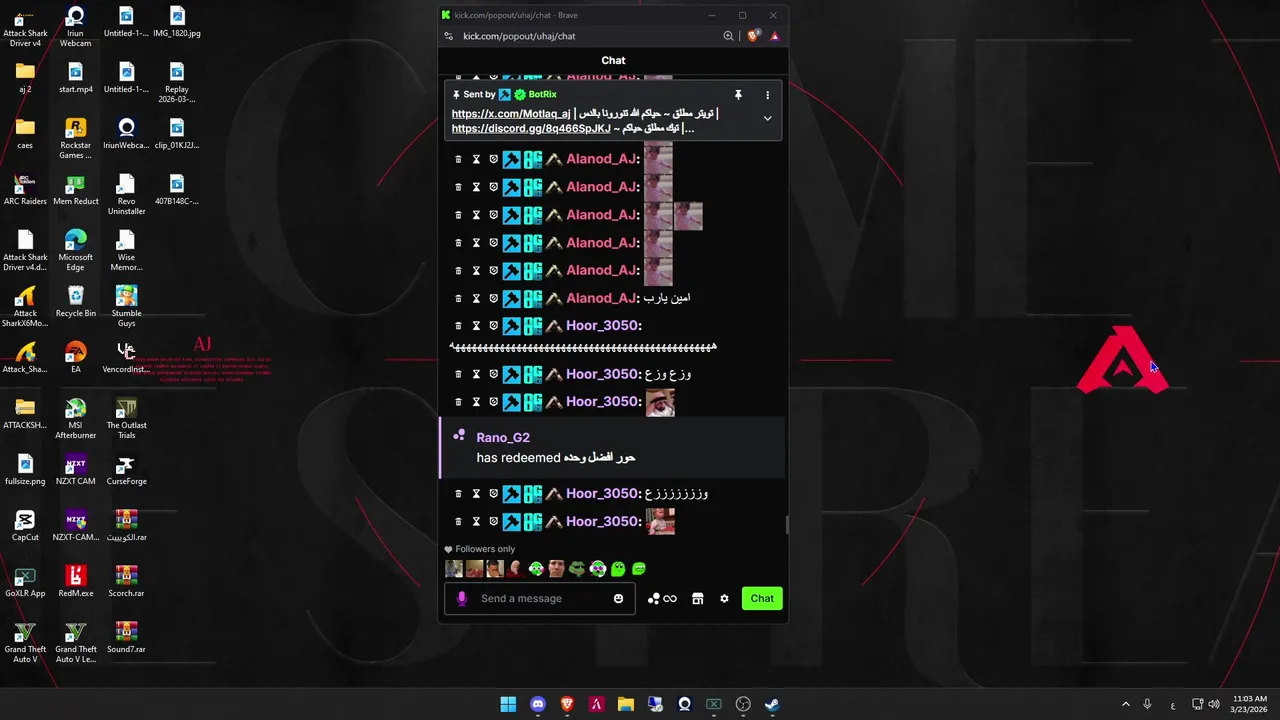Open channel points balance icon with infinity symbol
Image resolution: width=1280 pixels, height=720 pixels.
point(662,599)
